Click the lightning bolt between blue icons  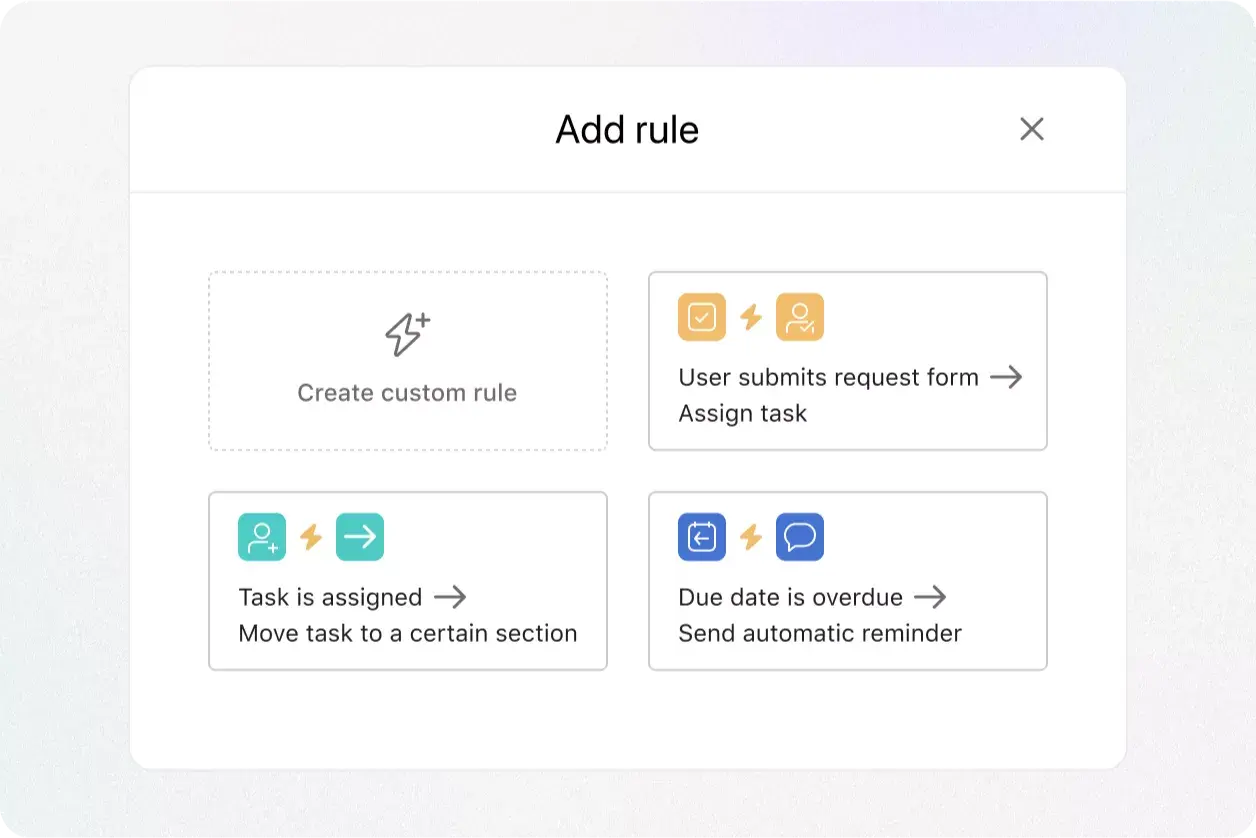click(751, 536)
